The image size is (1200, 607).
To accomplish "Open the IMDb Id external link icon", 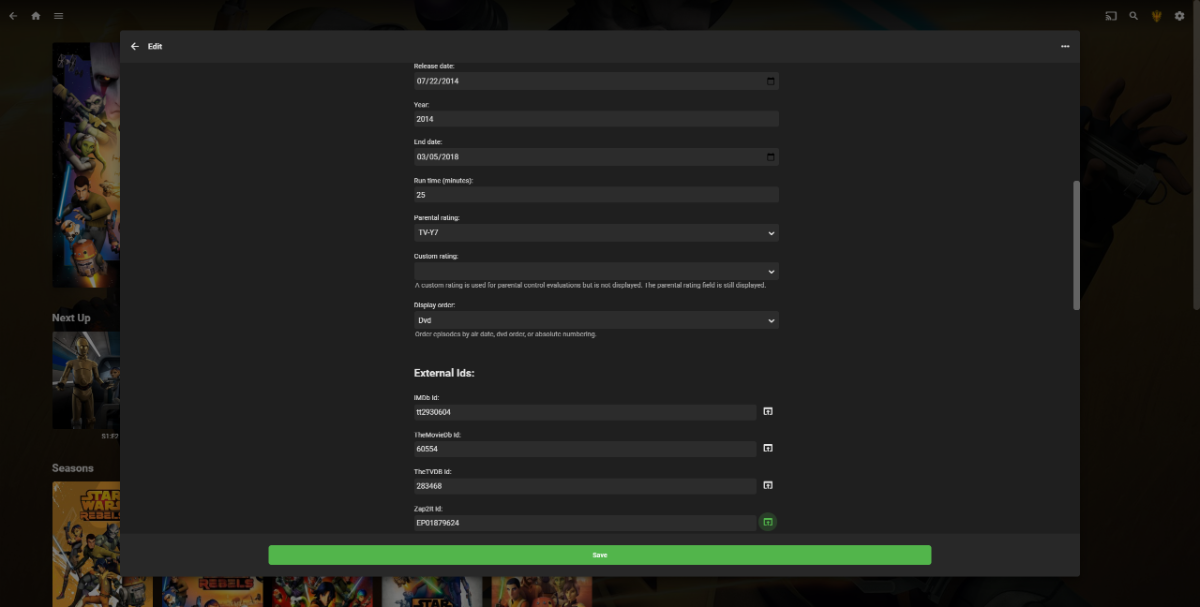I will tap(768, 411).
